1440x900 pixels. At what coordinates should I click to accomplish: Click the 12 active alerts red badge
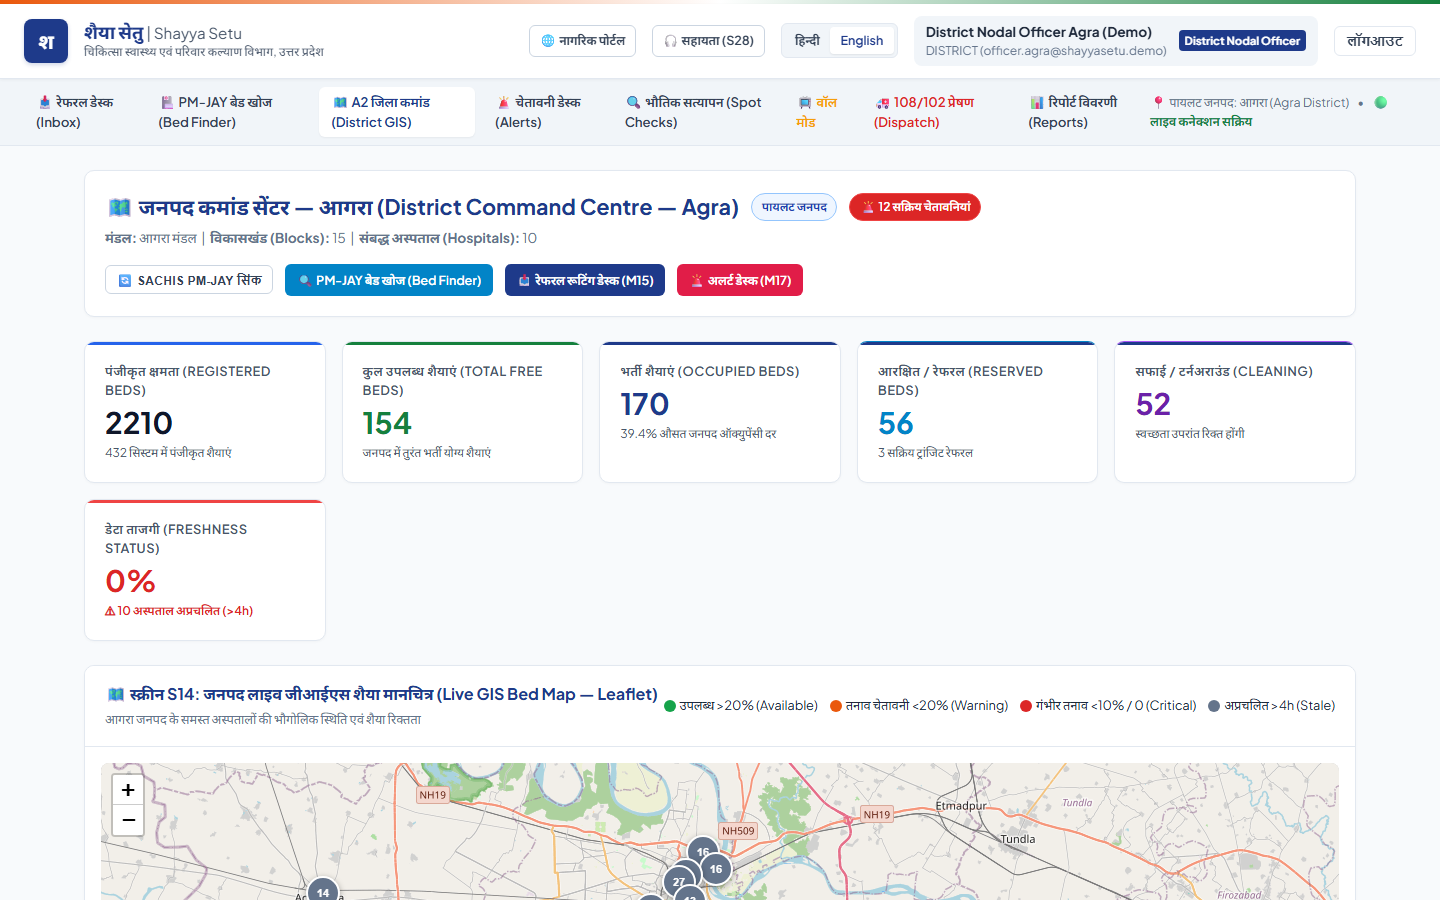click(915, 207)
